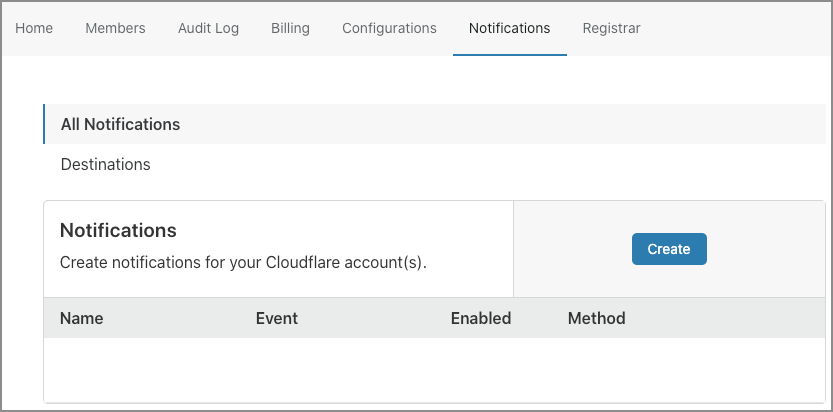Click the blue marker beside All Notifications

[44, 124]
